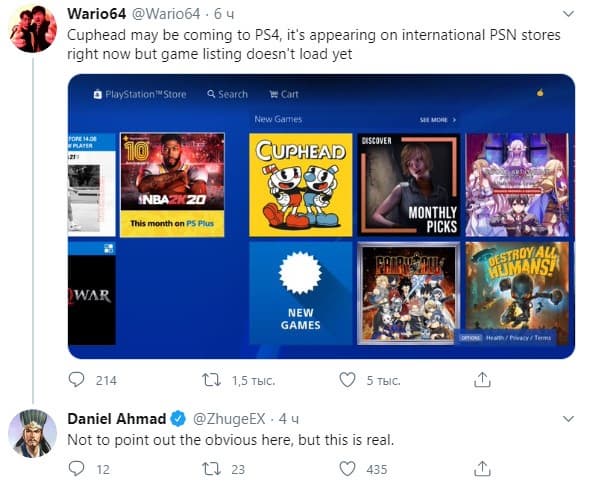Expand Daniel Ahmad's tweet options chevron
The image size is (590, 483).
click(x=568, y=419)
